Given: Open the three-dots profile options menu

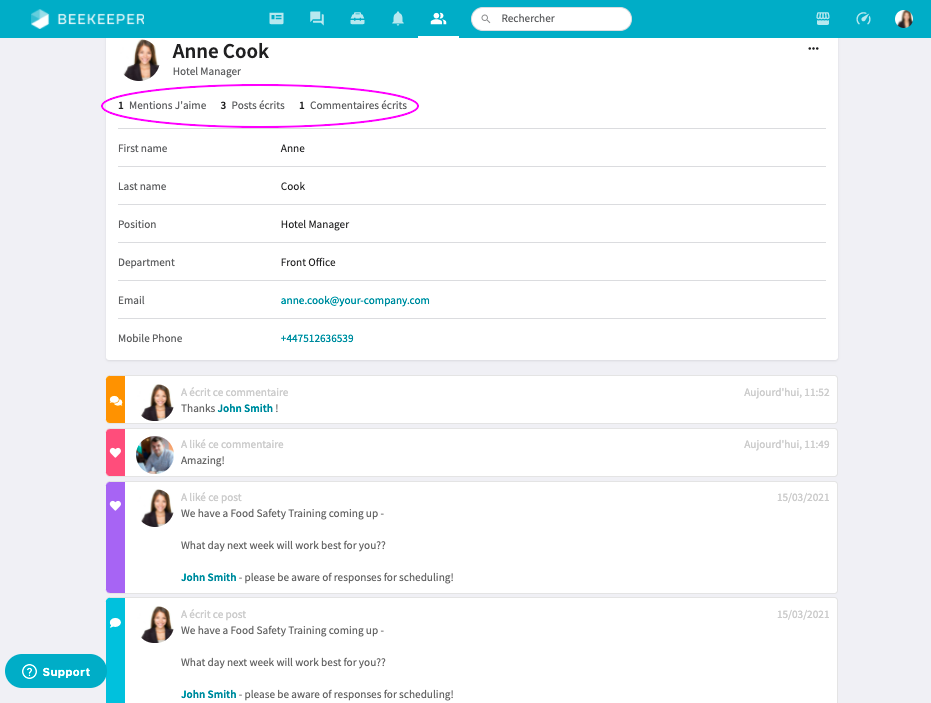Looking at the screenshot, I should pyautogui.click(x=813, y=49).
